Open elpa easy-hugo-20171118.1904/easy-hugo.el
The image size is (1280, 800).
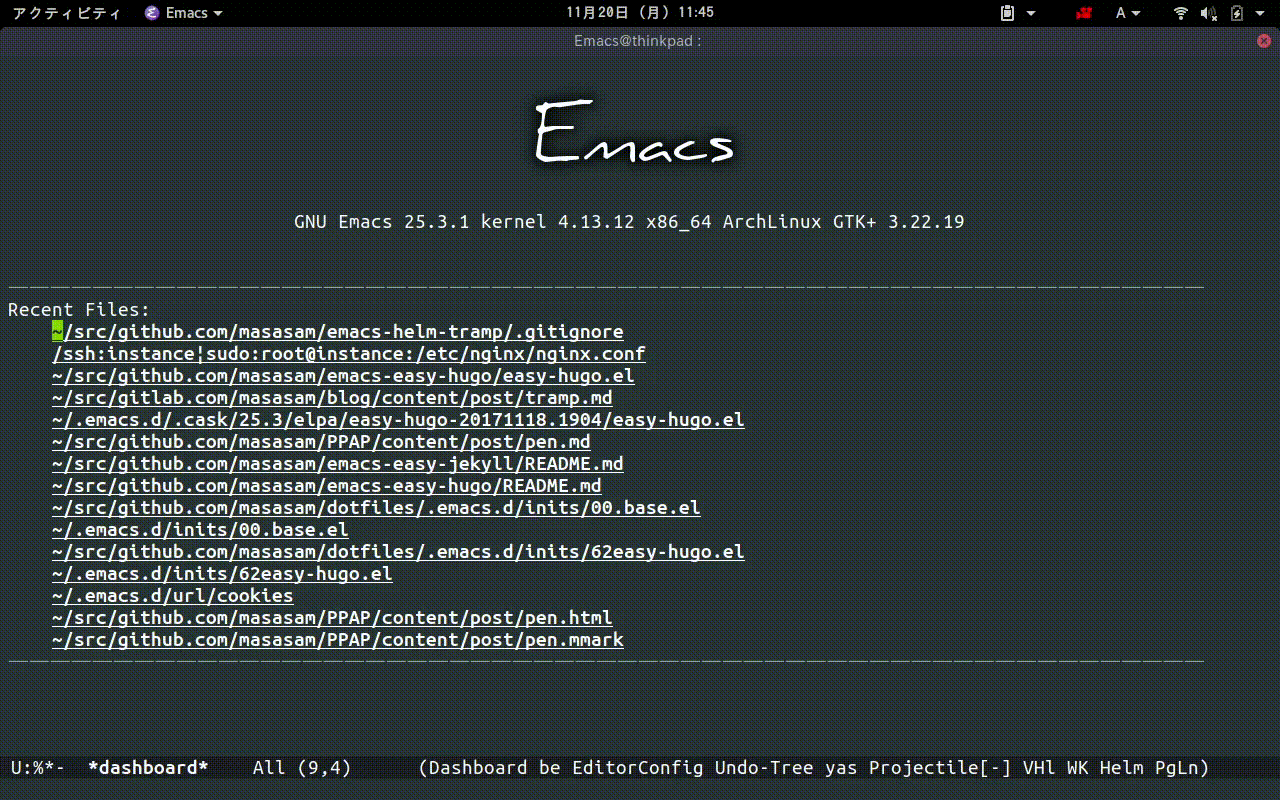(x=398, y=420)
